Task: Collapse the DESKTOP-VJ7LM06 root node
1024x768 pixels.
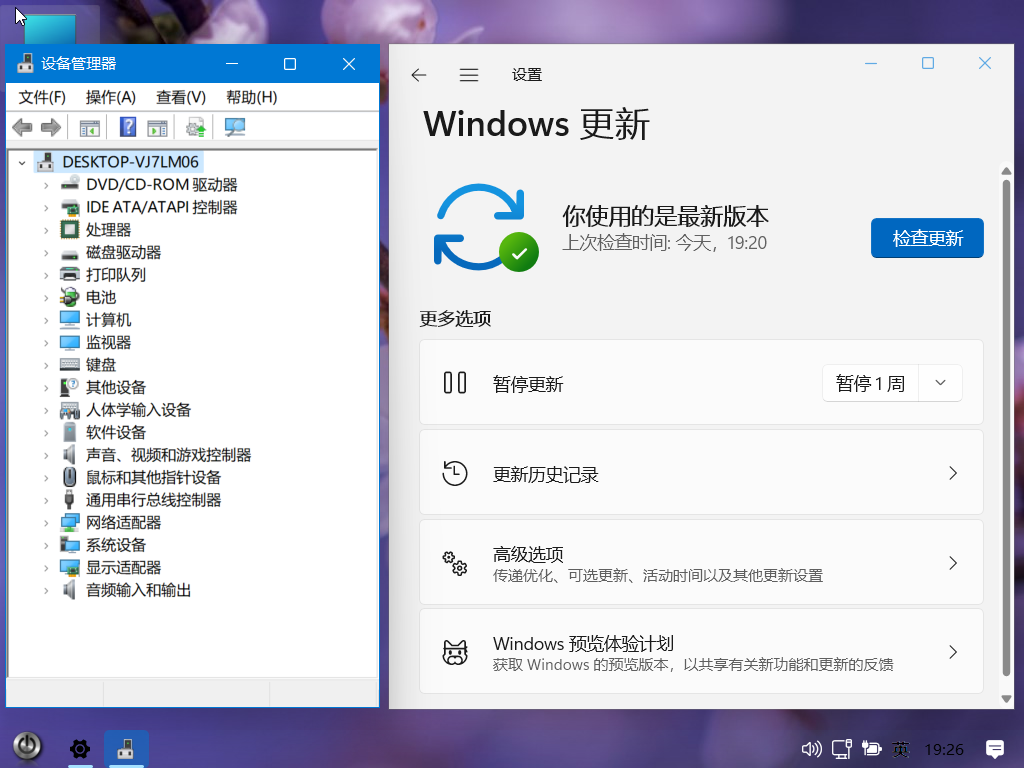Action: click(22, 162)
